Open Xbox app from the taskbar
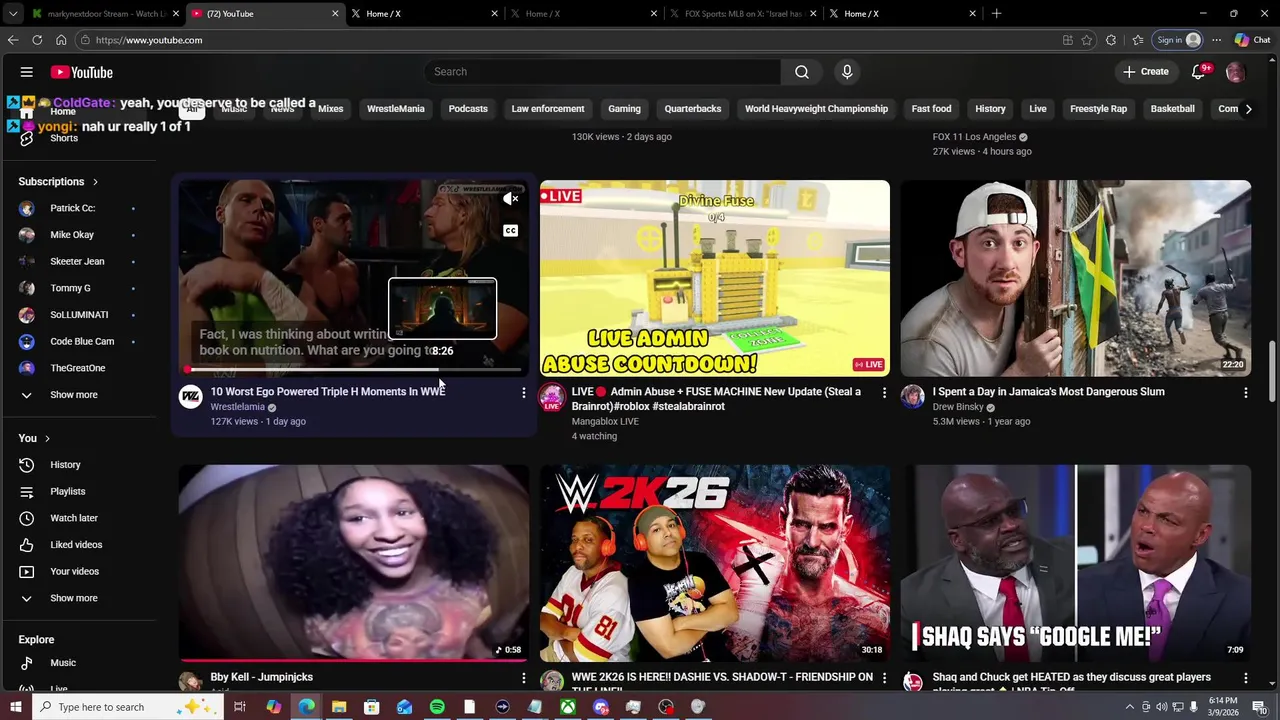 point(567,707)
